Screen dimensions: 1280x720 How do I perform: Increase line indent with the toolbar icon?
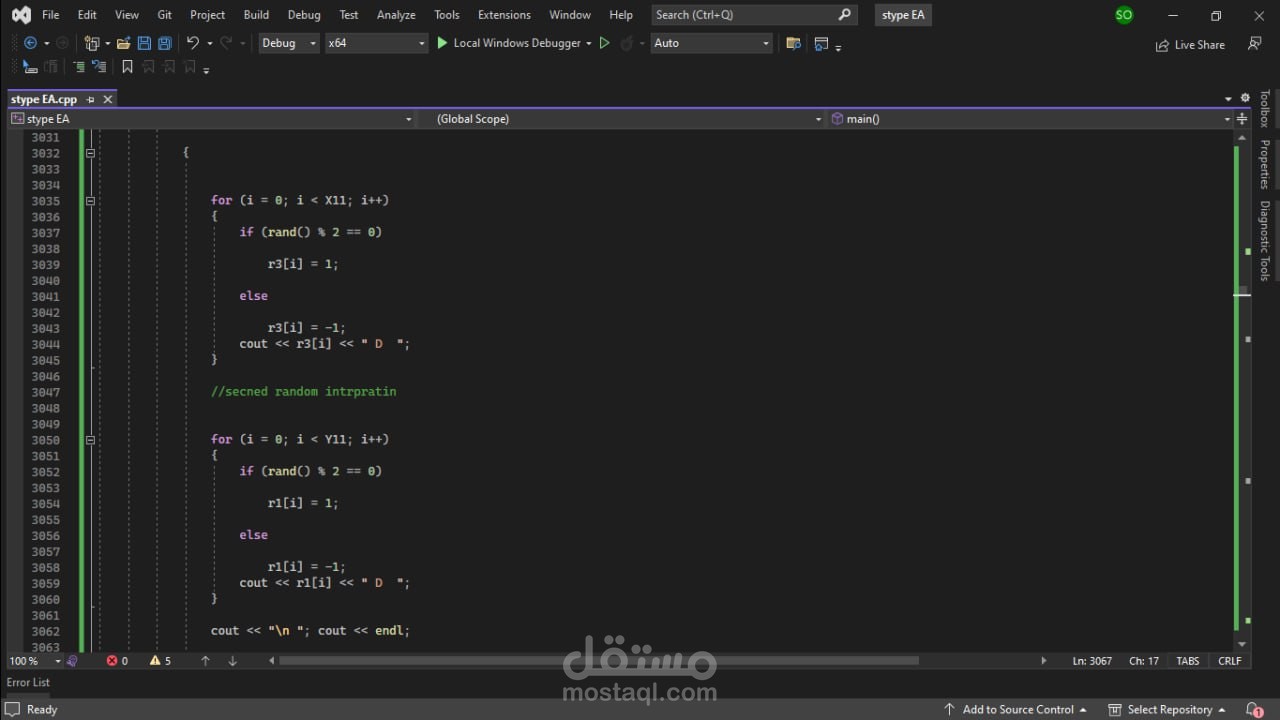click(98, 67)
